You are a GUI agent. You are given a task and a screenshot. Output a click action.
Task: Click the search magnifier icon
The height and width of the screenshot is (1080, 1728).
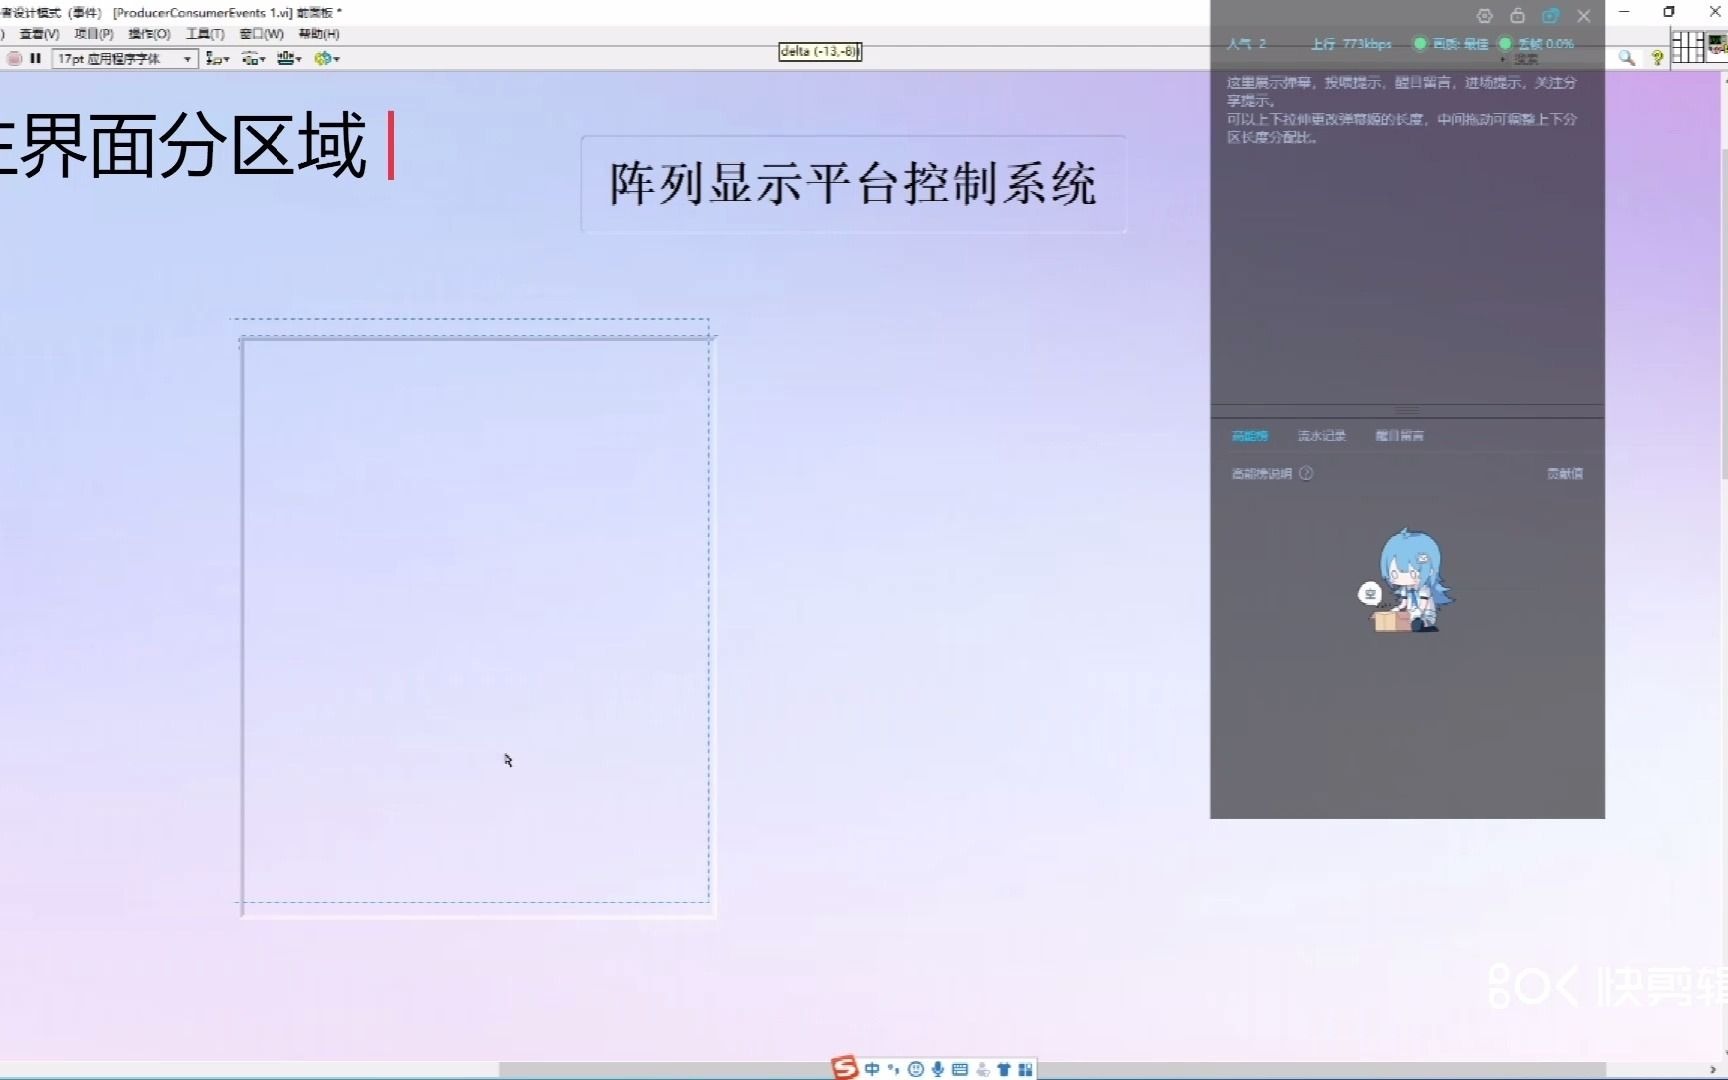tap(1627, 58)
